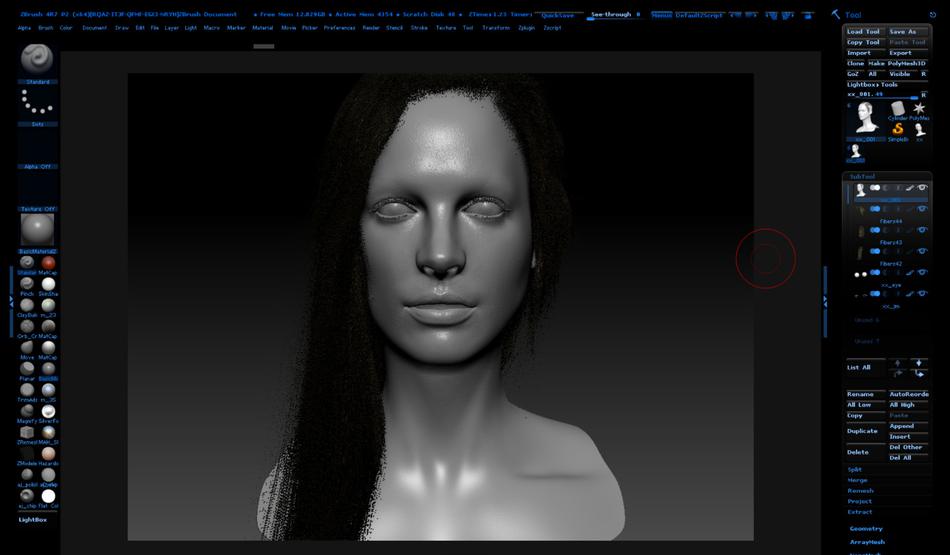
Task: Expand the Merge section in SubTool
Action: coord(857,480)
